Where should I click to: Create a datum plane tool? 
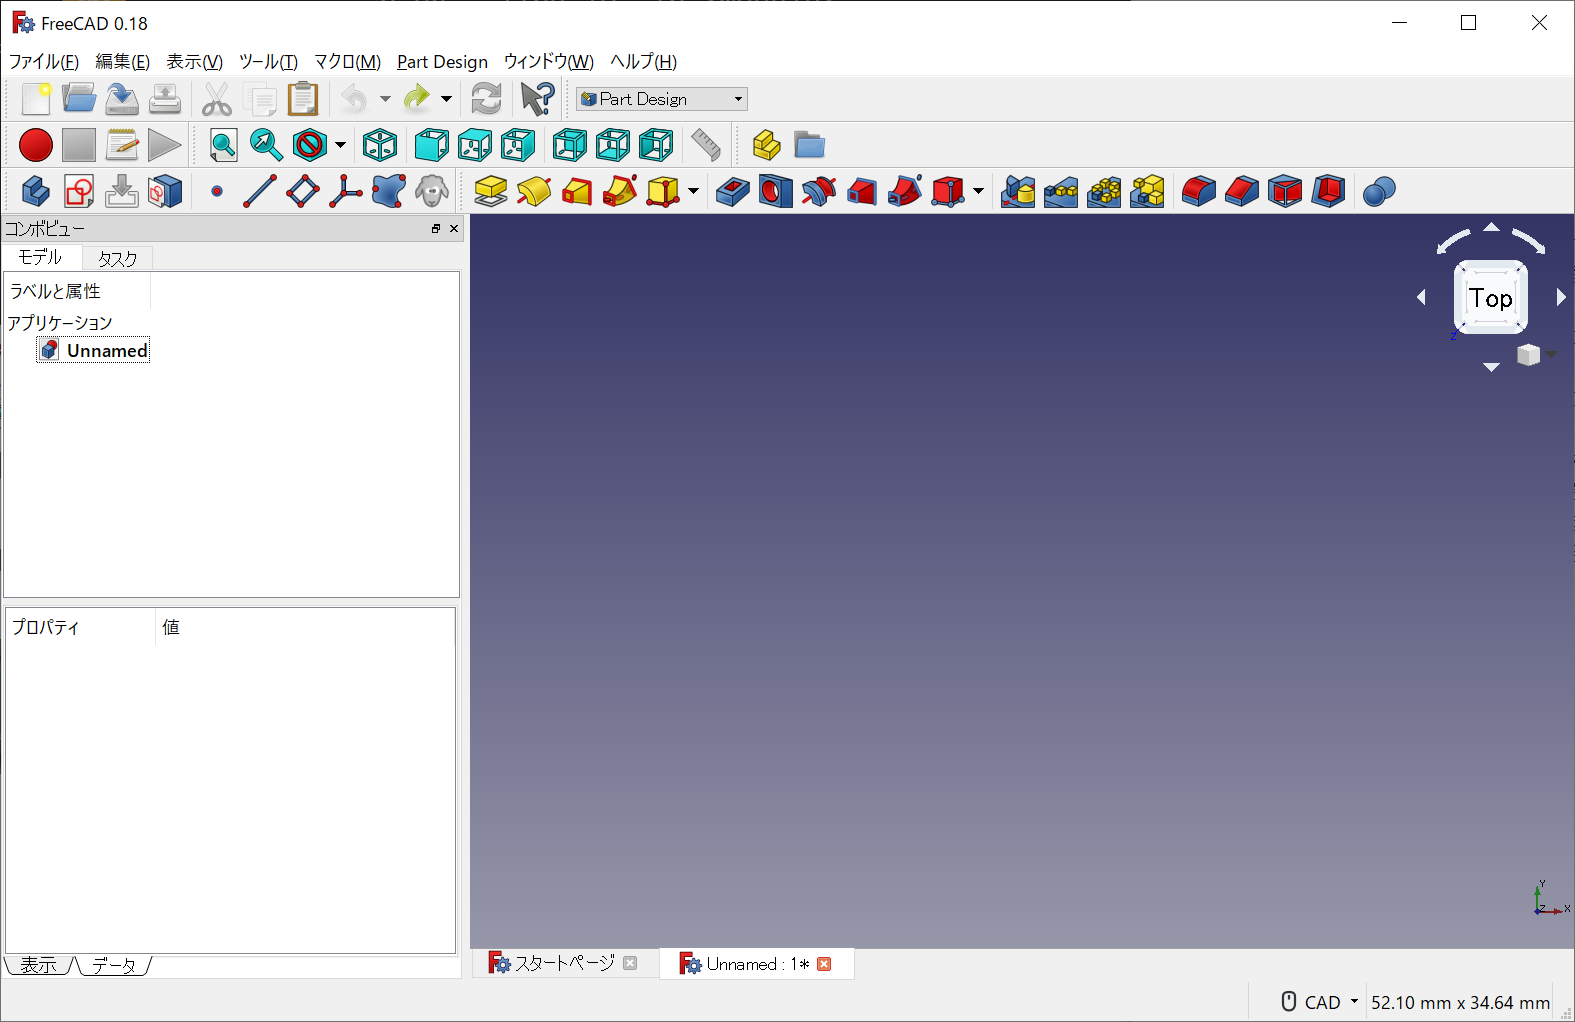coord(303,191)
